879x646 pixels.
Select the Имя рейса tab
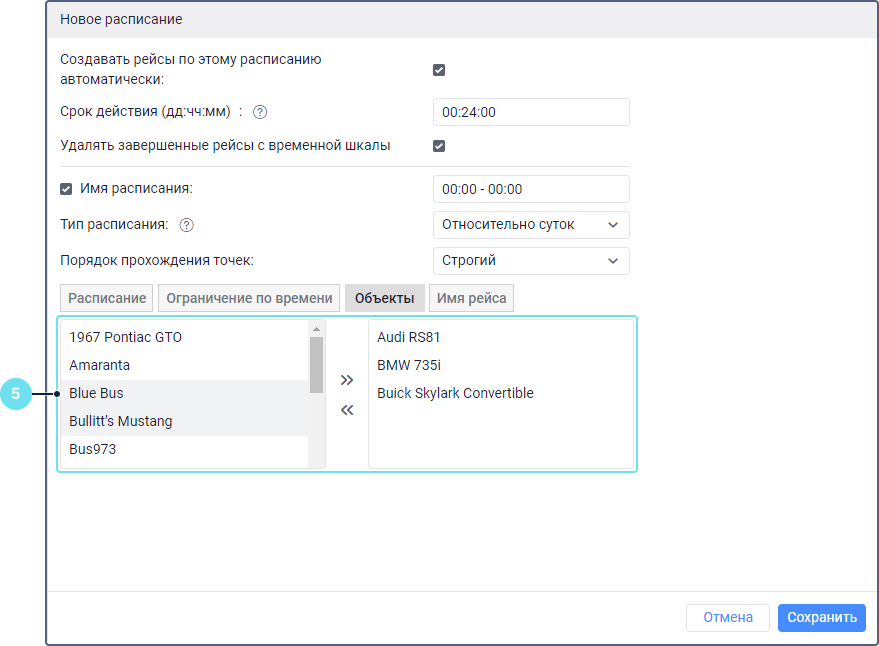(x=472, y=298)
